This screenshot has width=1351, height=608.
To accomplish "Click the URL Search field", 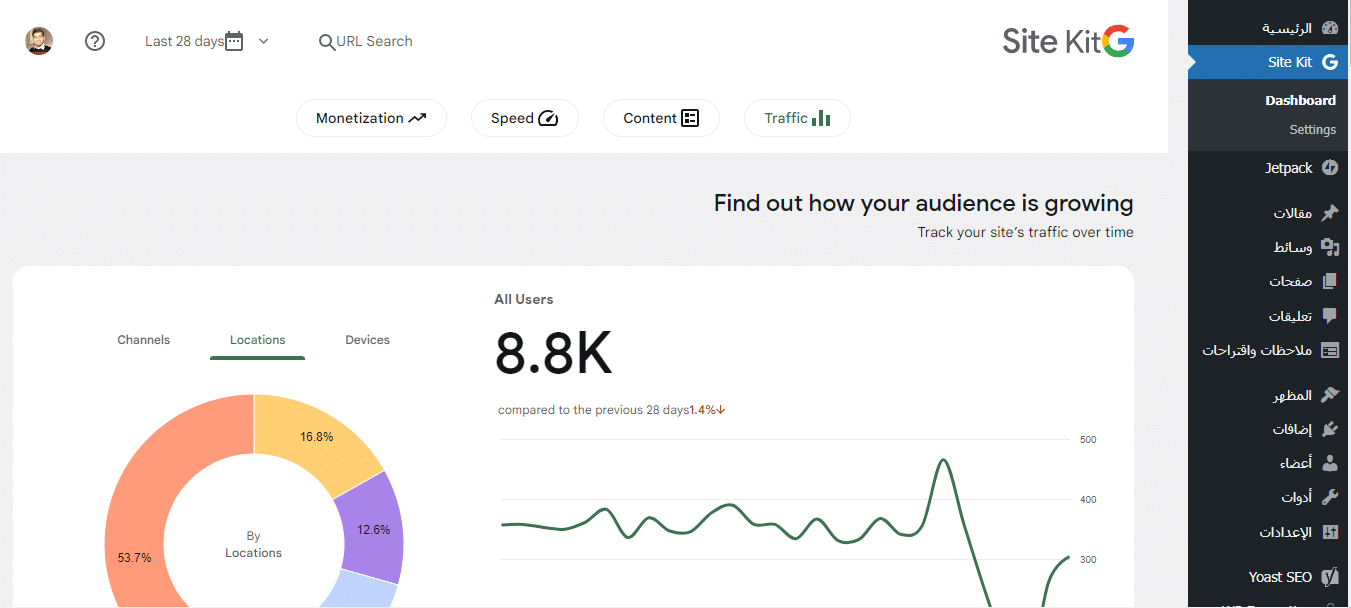I will click(x=374, y=42).
